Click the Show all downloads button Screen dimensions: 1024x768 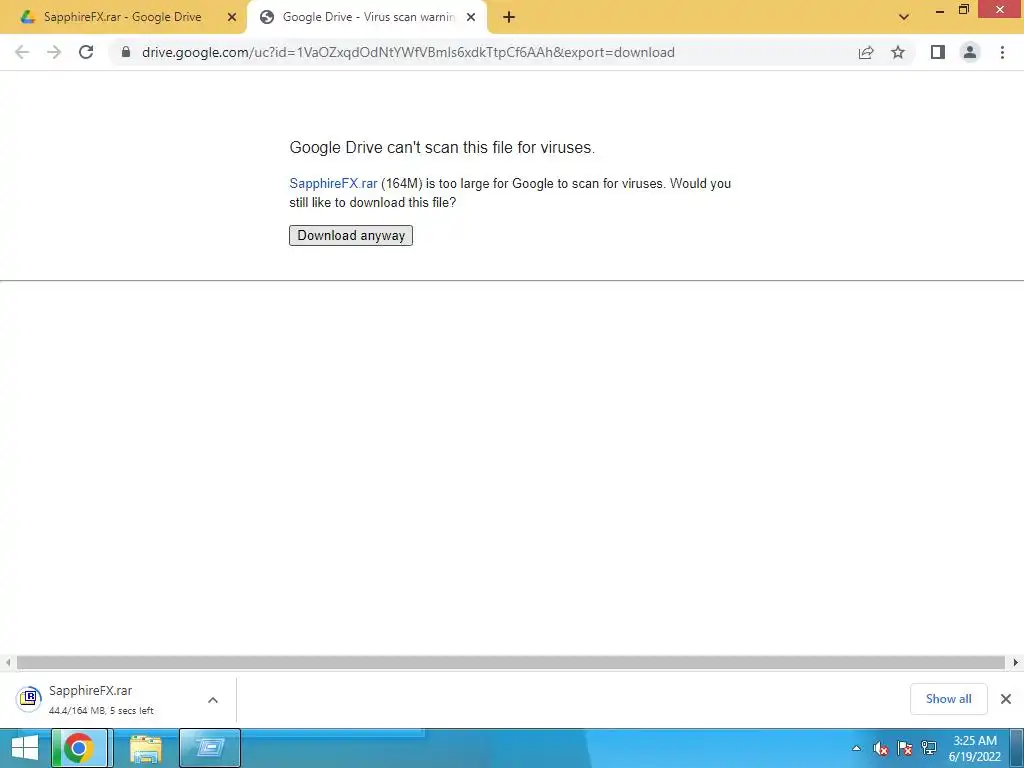[948, 699]
